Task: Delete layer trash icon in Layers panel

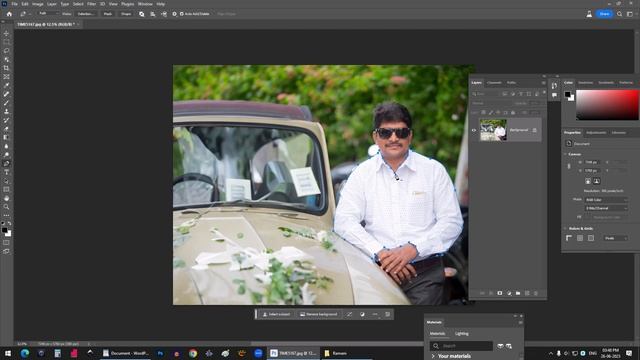Action: (536, 293)
